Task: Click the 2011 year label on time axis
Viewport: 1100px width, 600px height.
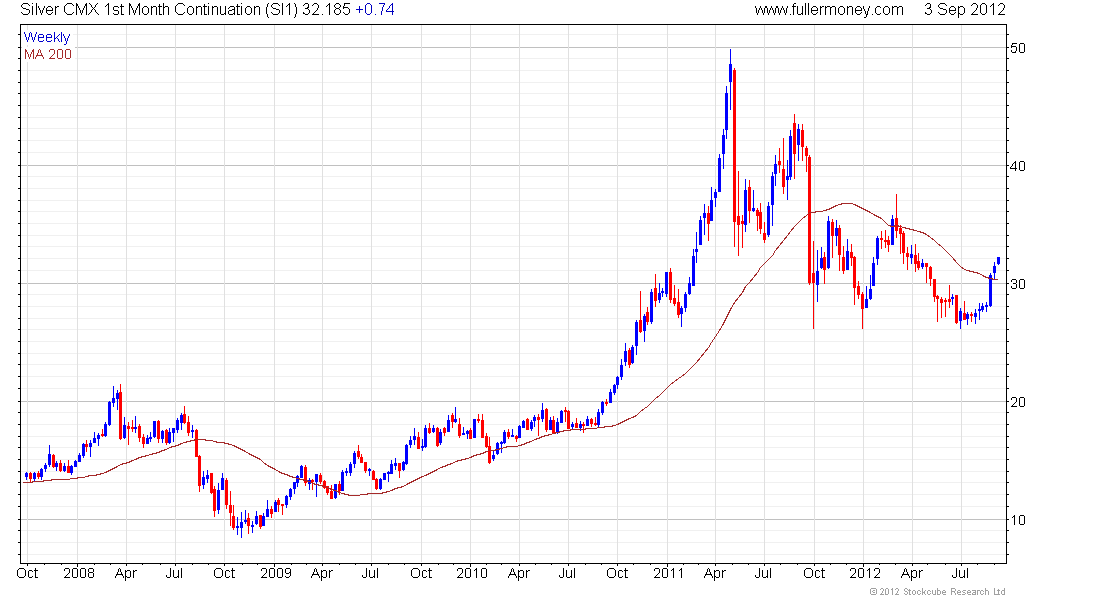Action: [669, 573]
